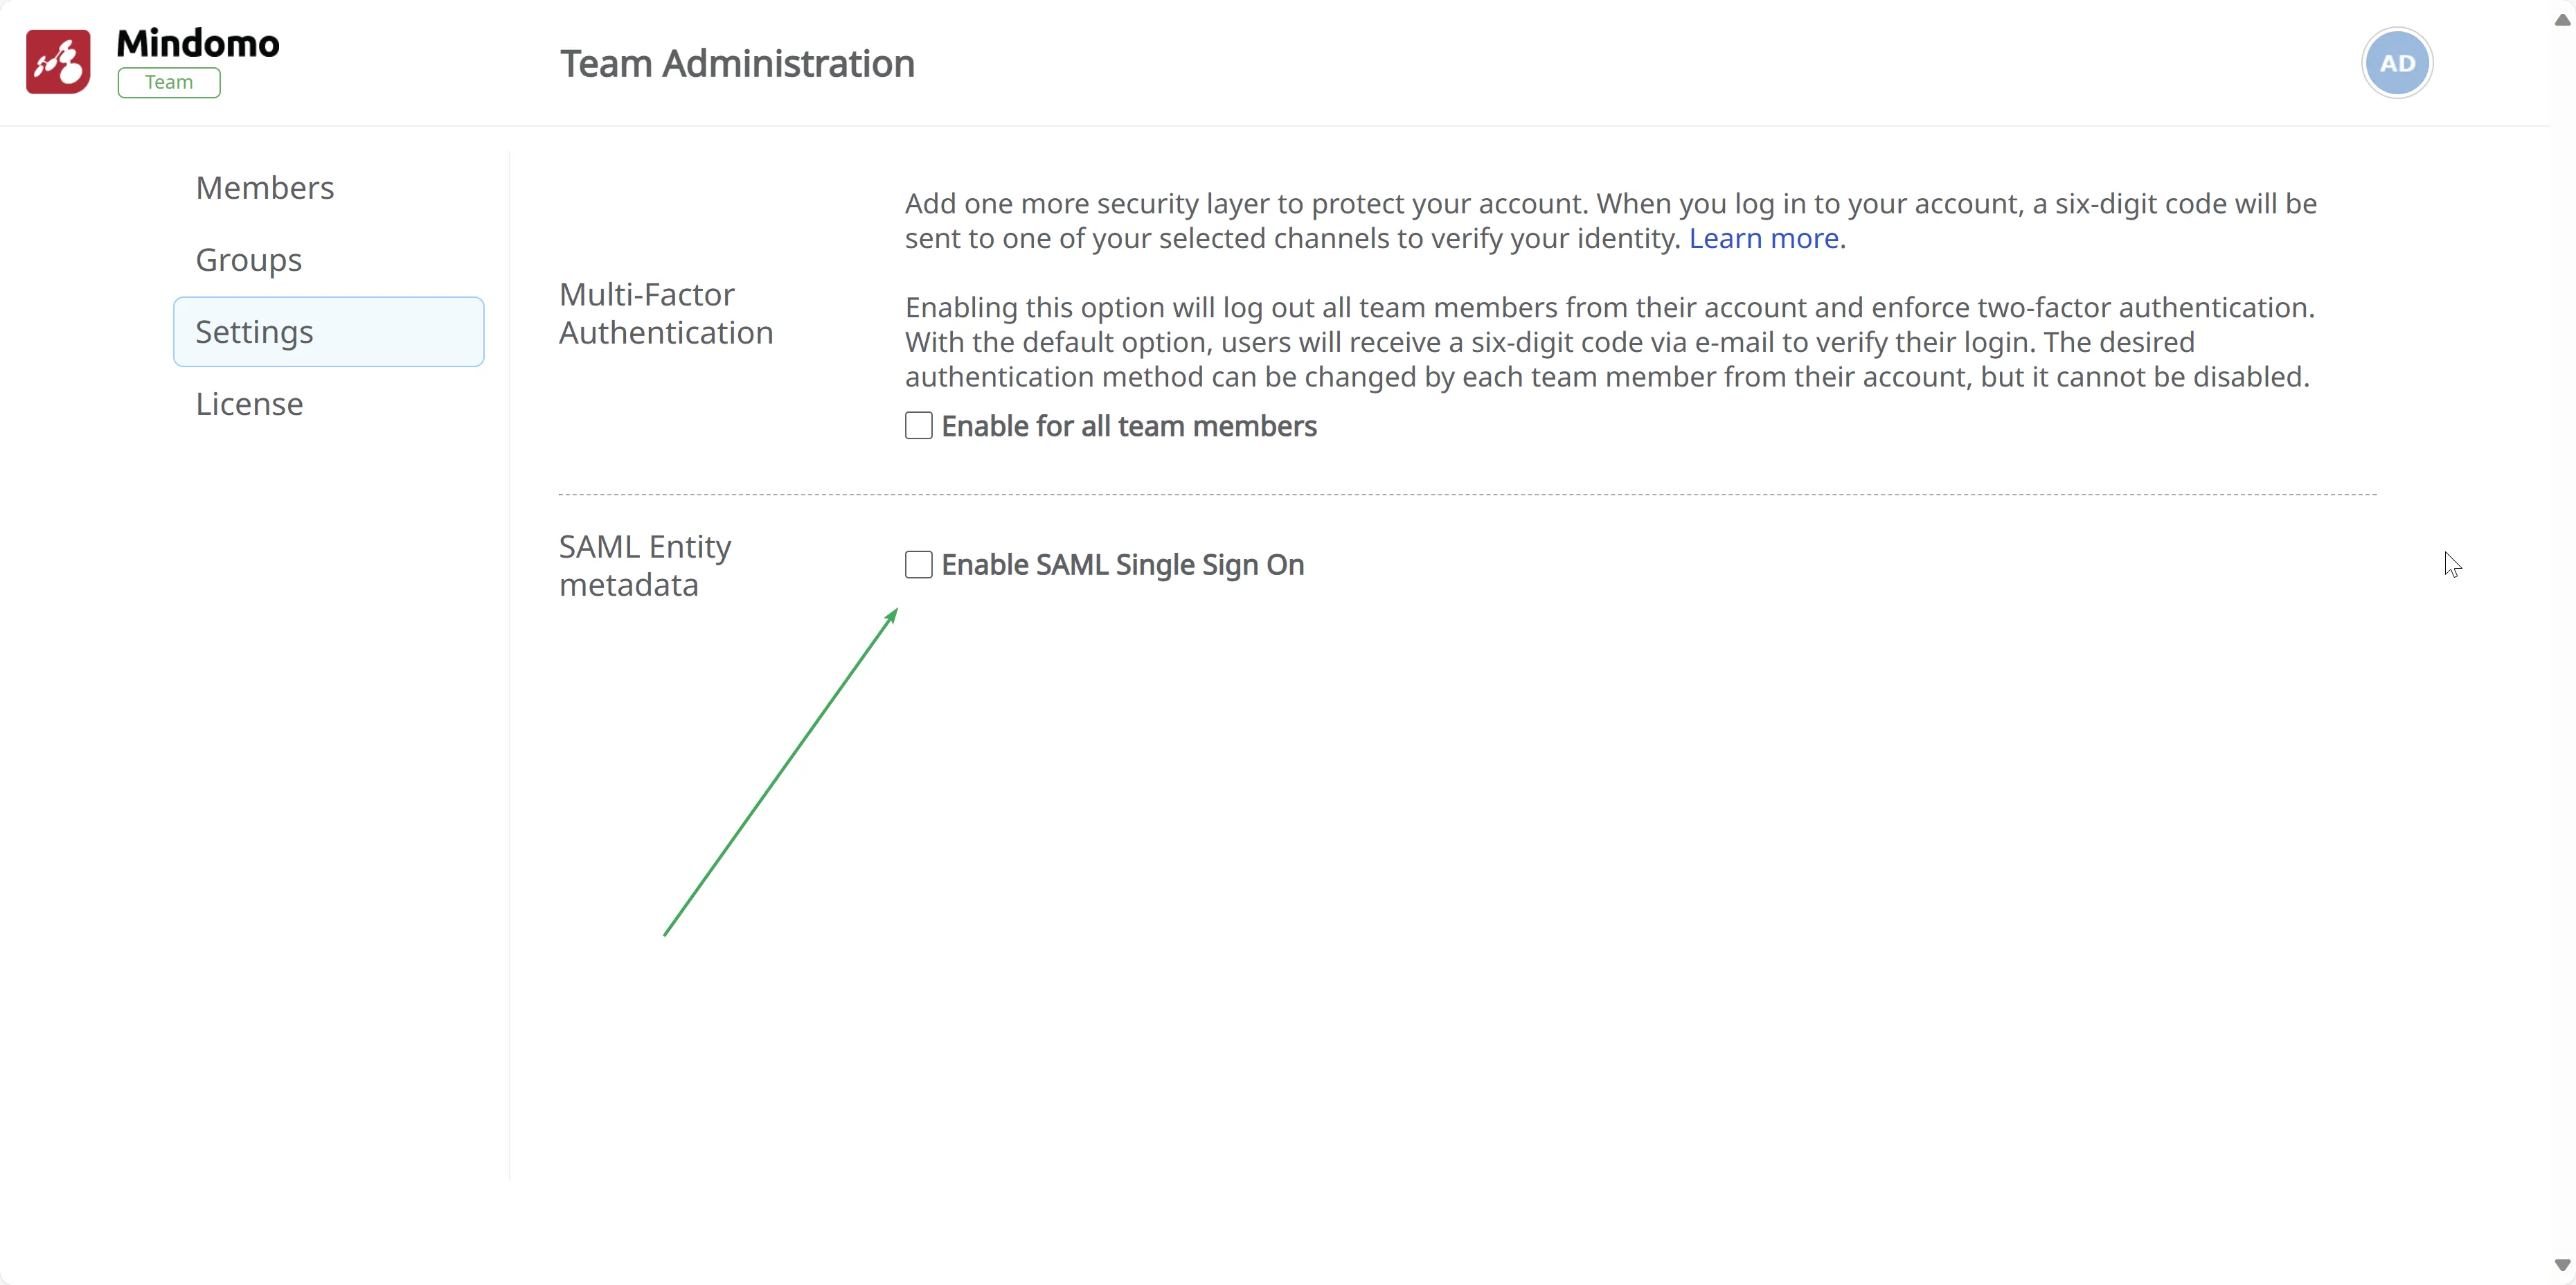Viewport: 2576px width, 1285px height.
Task: Select the Settings sidebar item
Action: coord(329,332)
